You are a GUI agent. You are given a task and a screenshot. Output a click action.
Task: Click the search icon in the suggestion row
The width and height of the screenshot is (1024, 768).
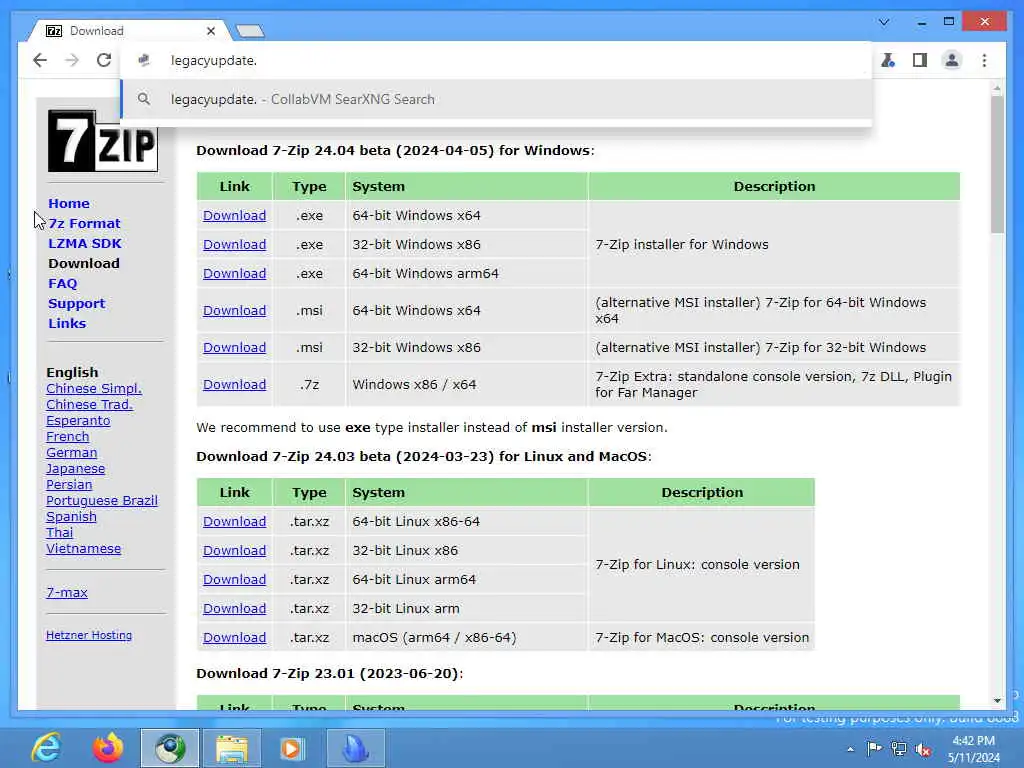tap(144, 99)
